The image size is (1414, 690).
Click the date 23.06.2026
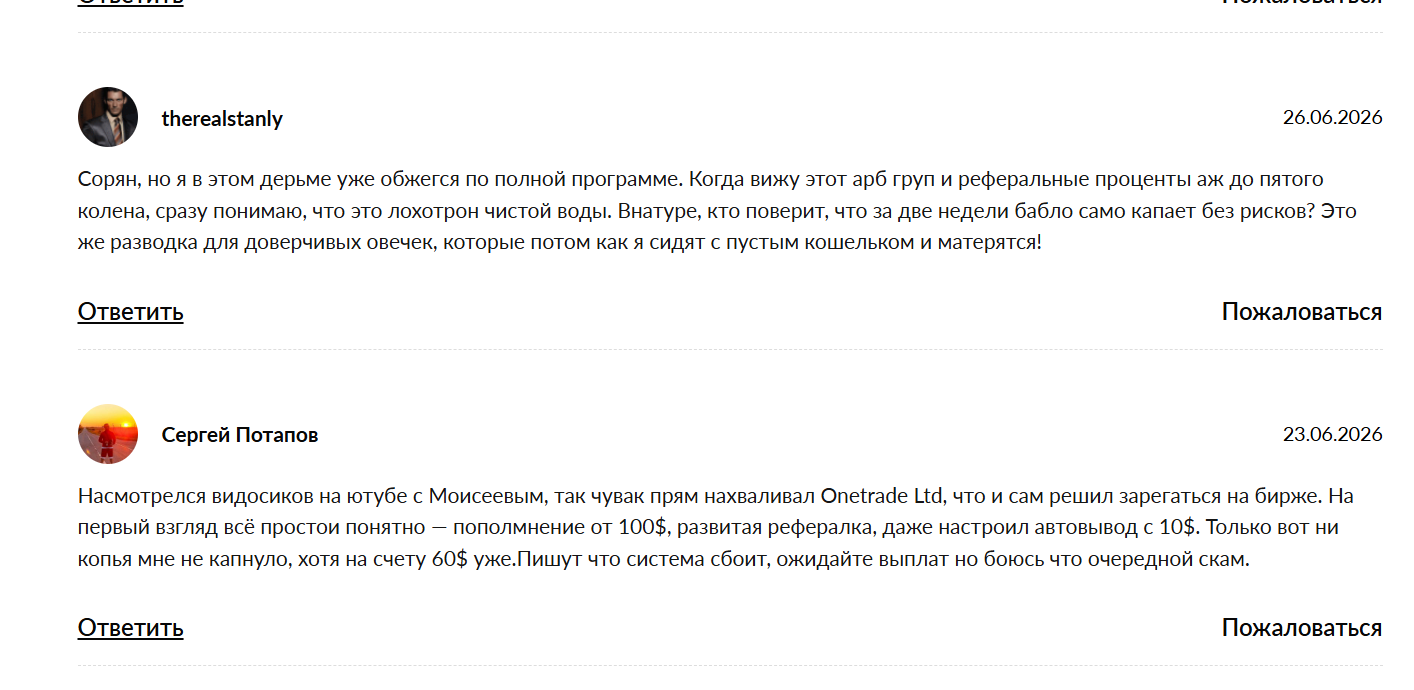click(1332, 434)
